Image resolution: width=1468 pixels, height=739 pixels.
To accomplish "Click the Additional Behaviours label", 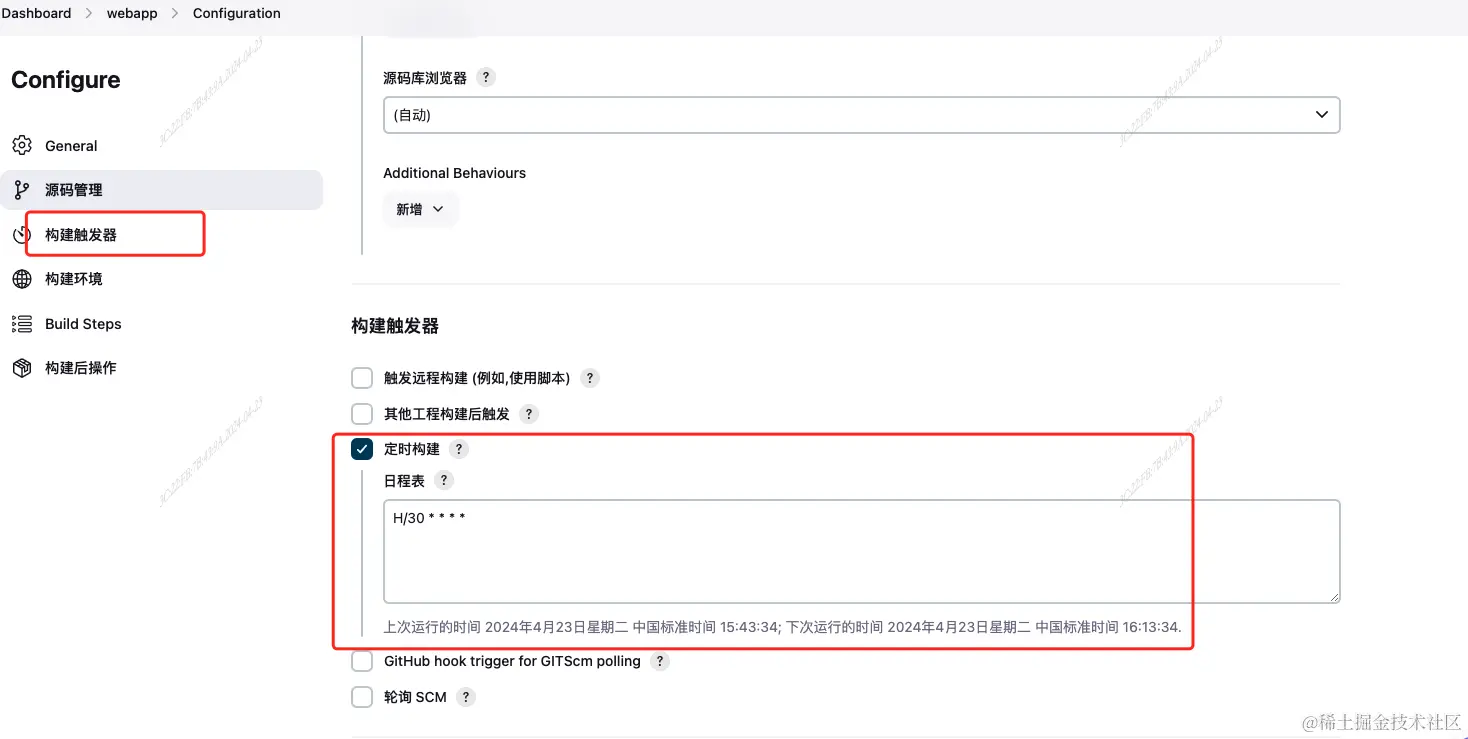I will [x=454, y=173].
